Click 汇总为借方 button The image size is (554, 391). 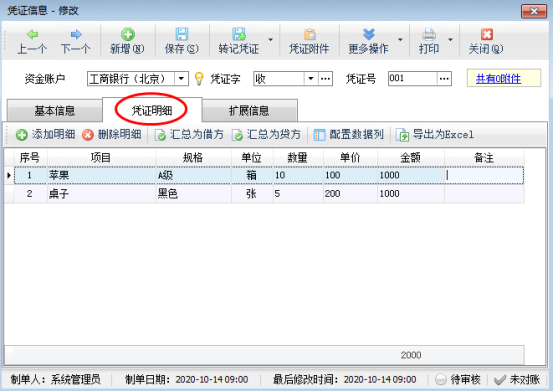(189, 135)
